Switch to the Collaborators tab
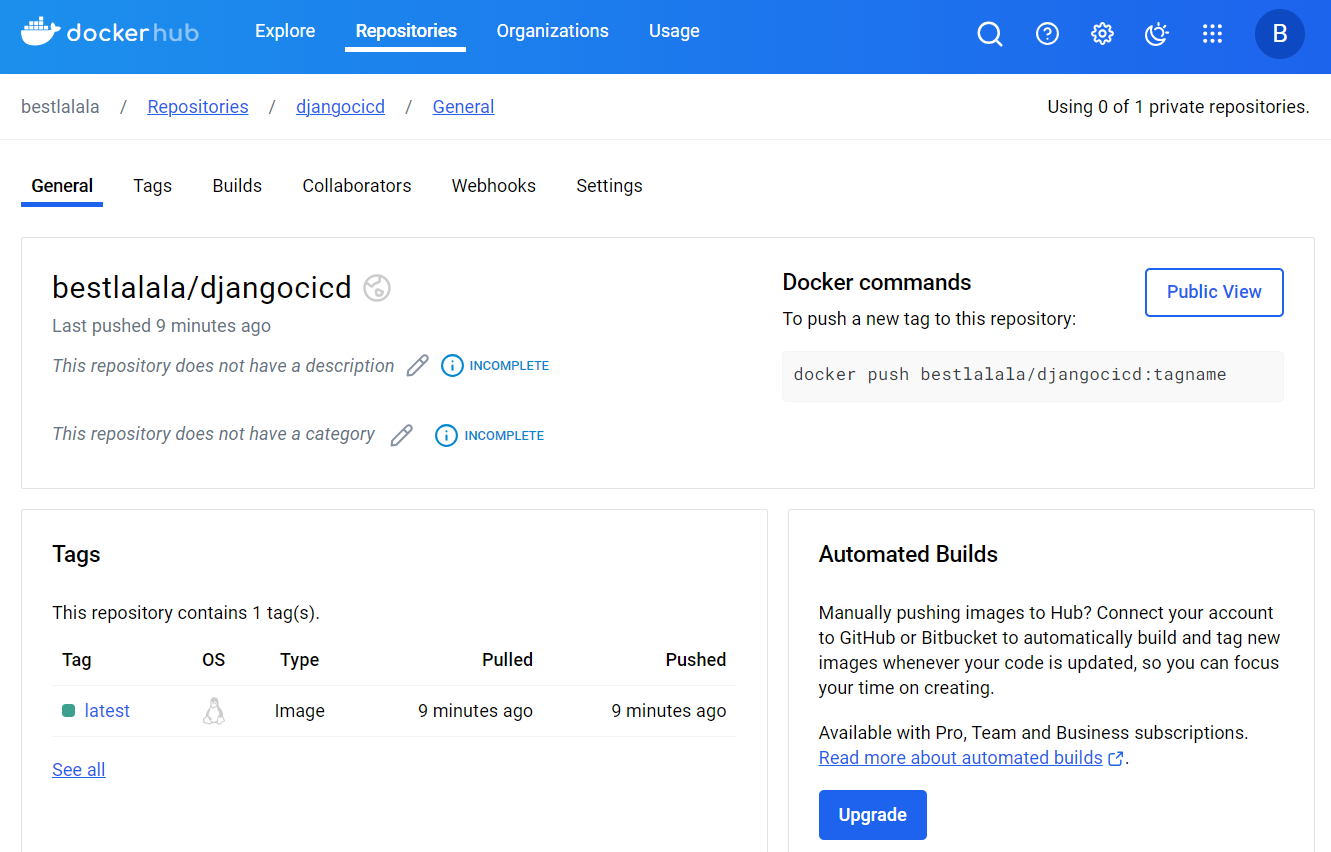The image size is (1331, 852). click(357, 186)
